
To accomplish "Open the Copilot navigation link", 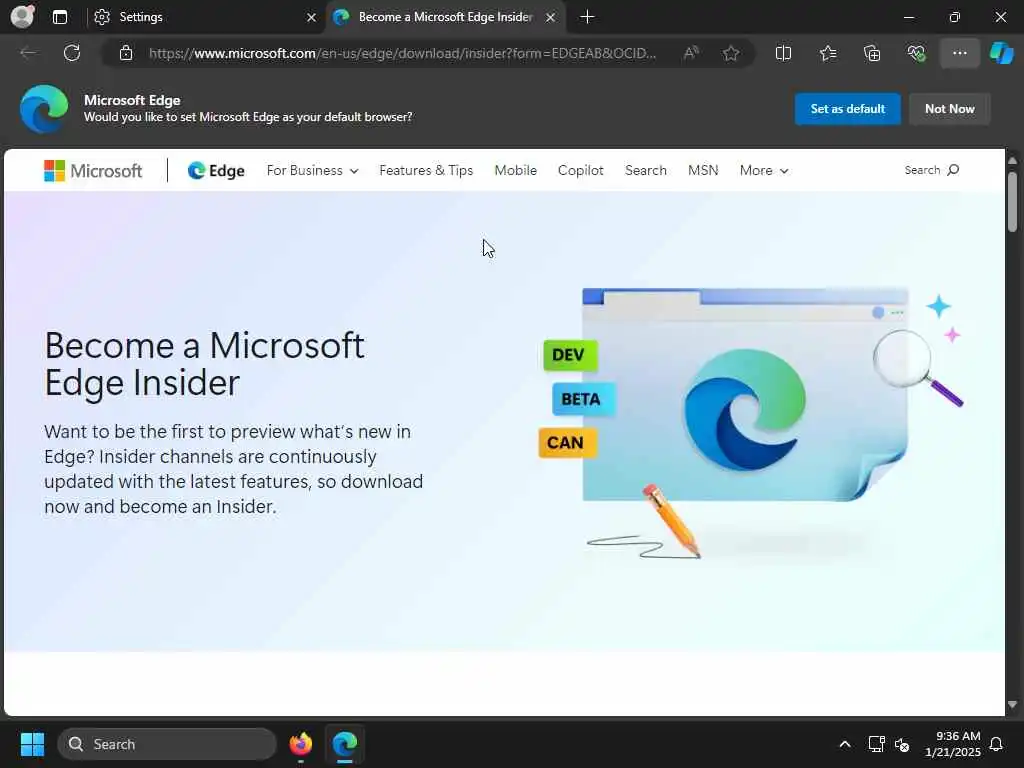I will [581, 170].
